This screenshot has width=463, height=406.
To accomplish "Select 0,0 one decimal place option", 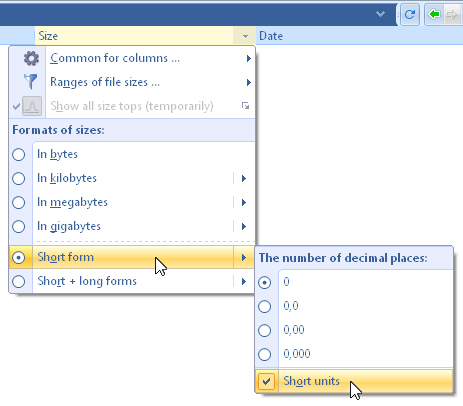I will pos(265,306).
